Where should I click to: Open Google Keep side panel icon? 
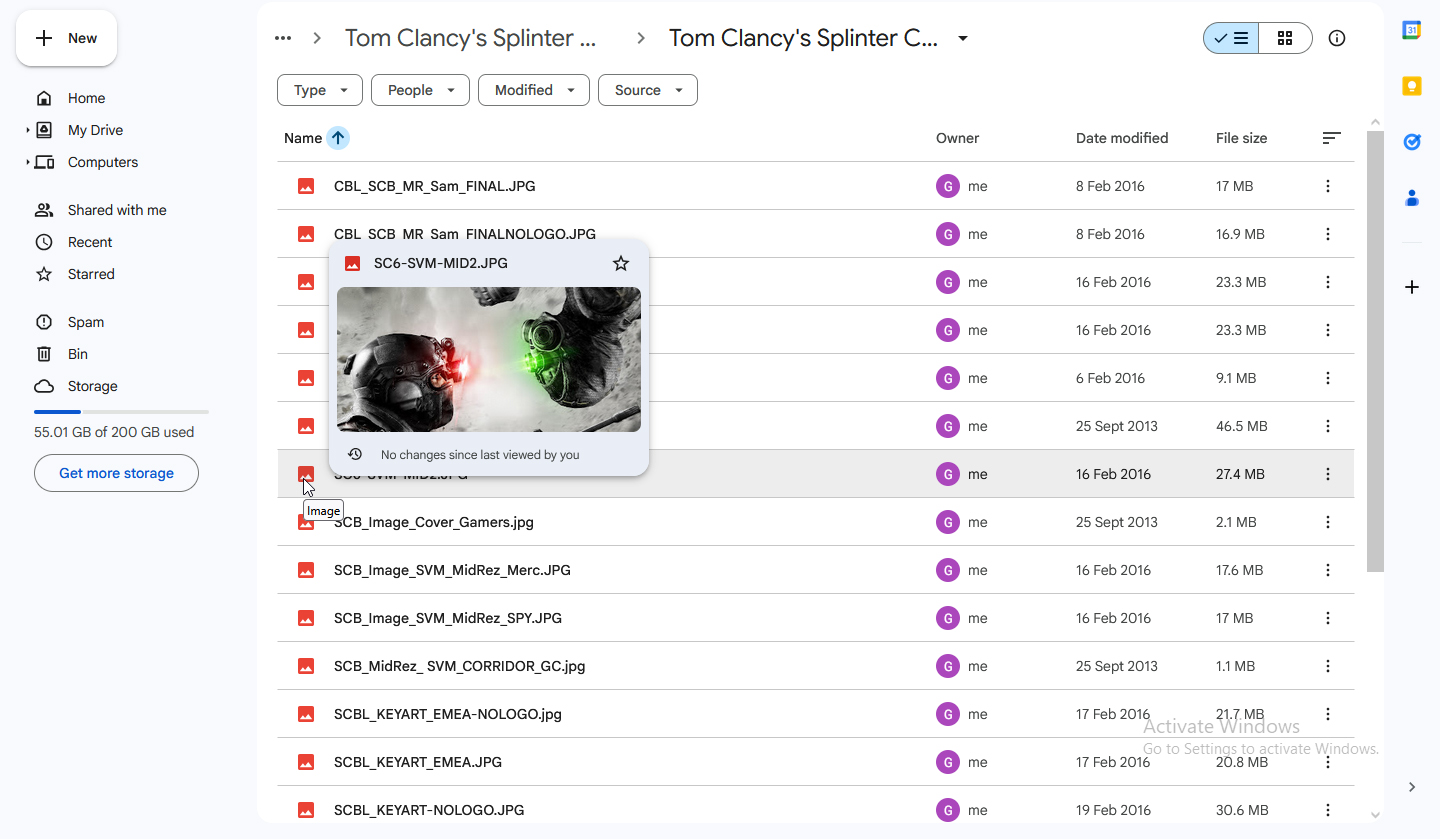(x=1412, y=86)
